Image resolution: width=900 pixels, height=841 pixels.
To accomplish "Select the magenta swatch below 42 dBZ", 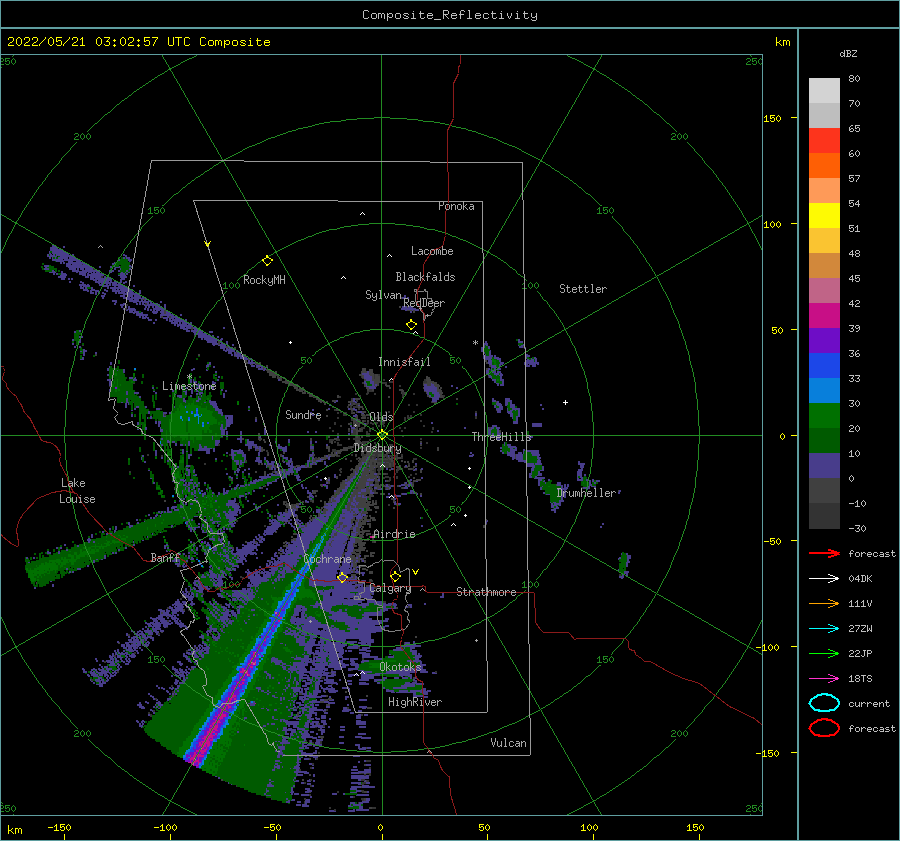I will (x=824, y=315).
